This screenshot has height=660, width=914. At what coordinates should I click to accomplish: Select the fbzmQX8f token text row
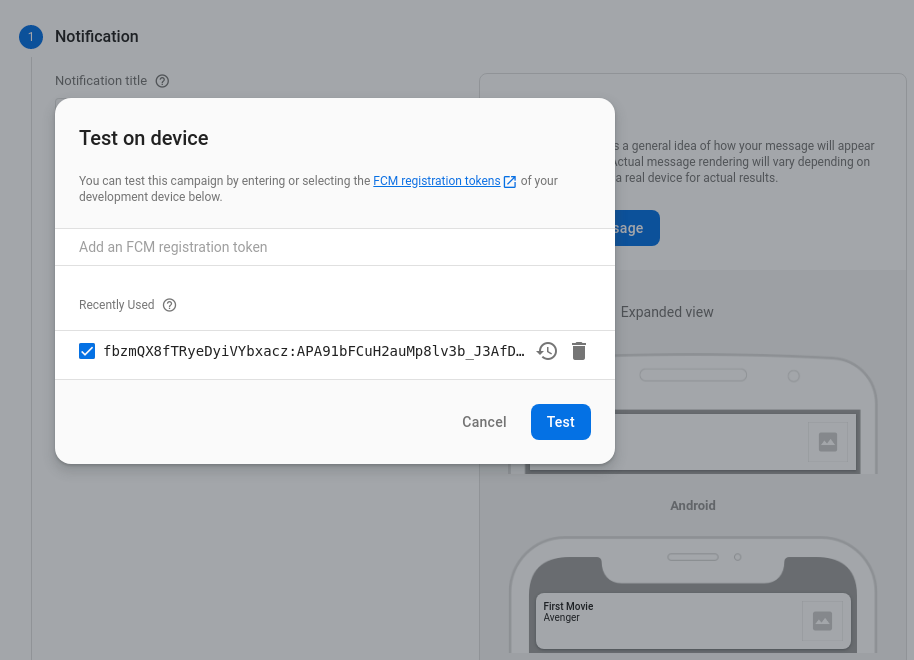314,351
